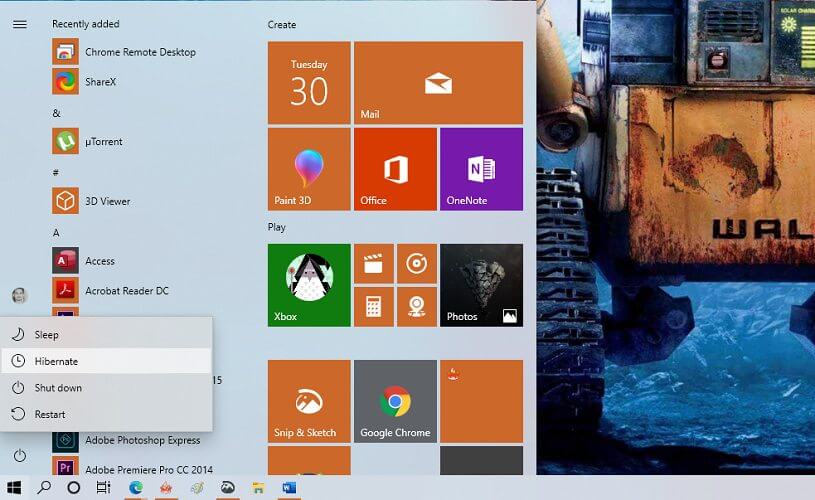Open Microsoft Edge from taskbar
This screenshot has height=500, width=815.
pyautogui.click(x=136, y=488)
